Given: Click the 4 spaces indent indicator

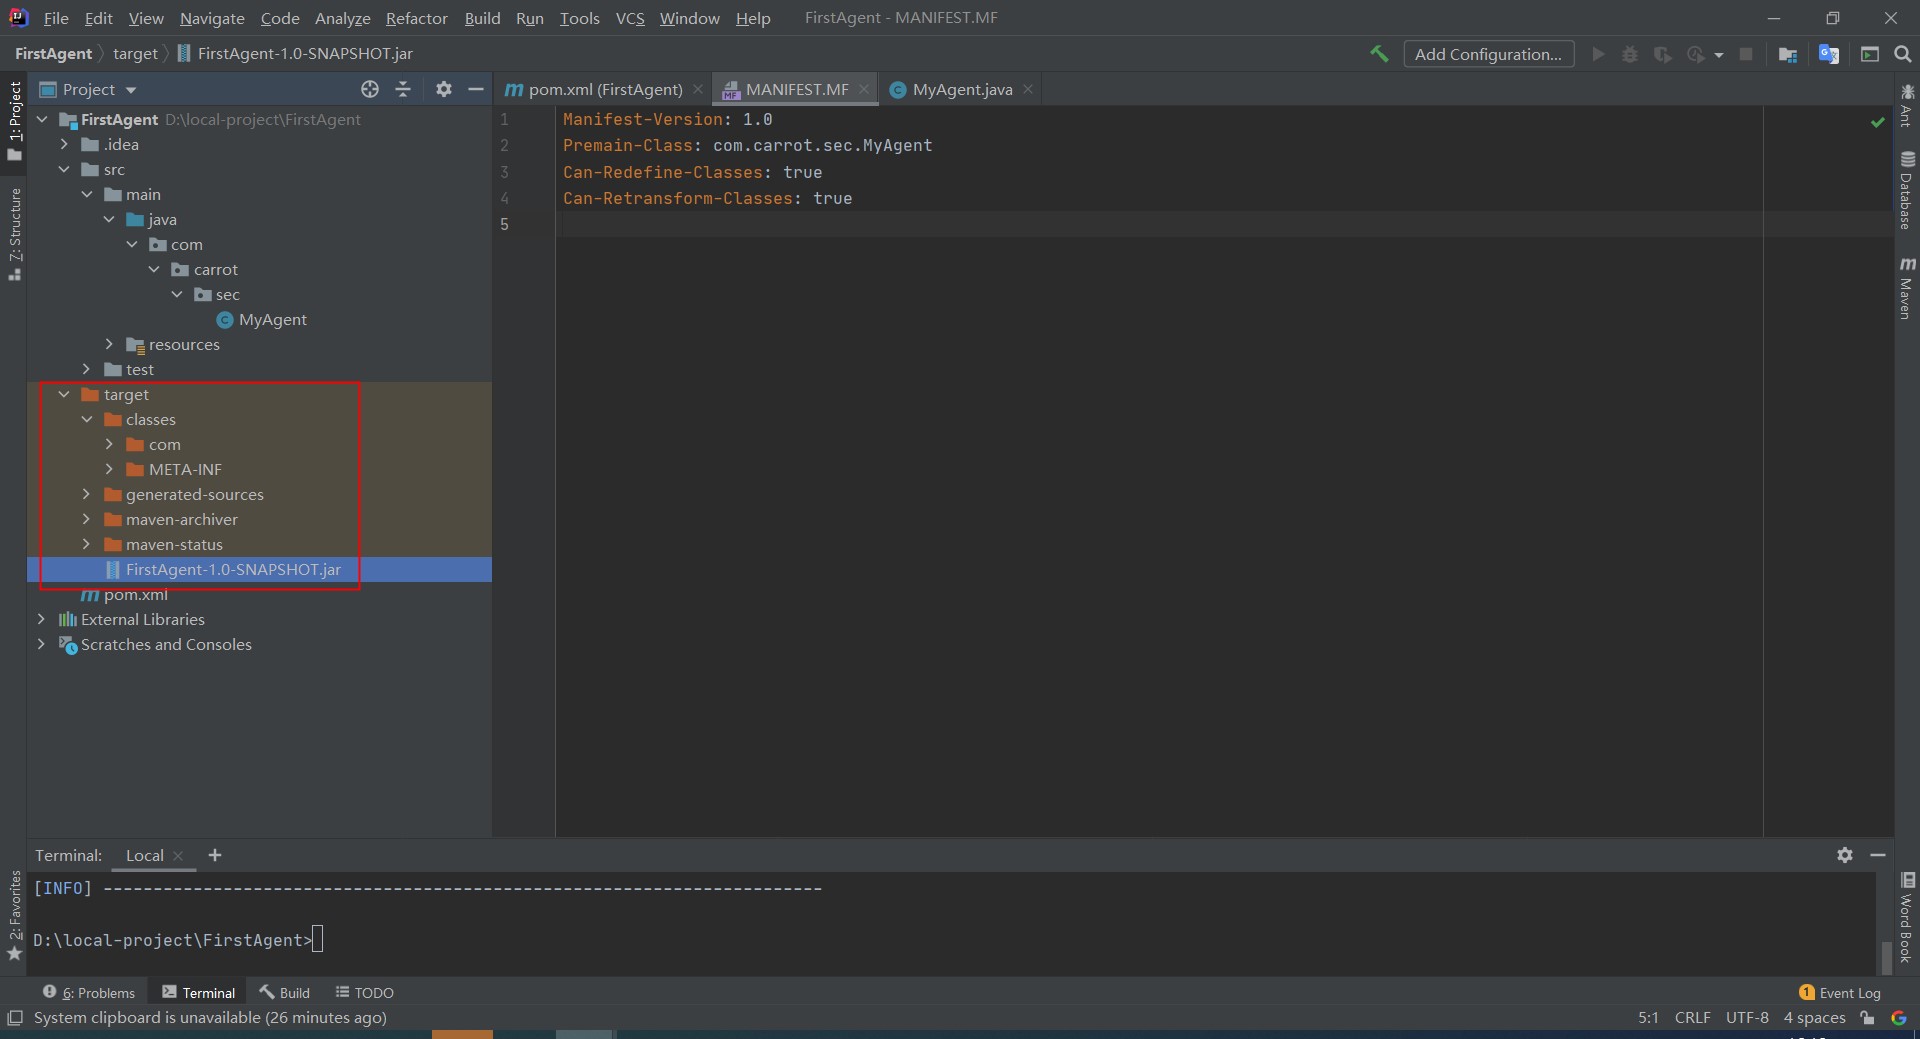Looking at the screenshot, I should pyautogui.click(x=1814, y=1018).
